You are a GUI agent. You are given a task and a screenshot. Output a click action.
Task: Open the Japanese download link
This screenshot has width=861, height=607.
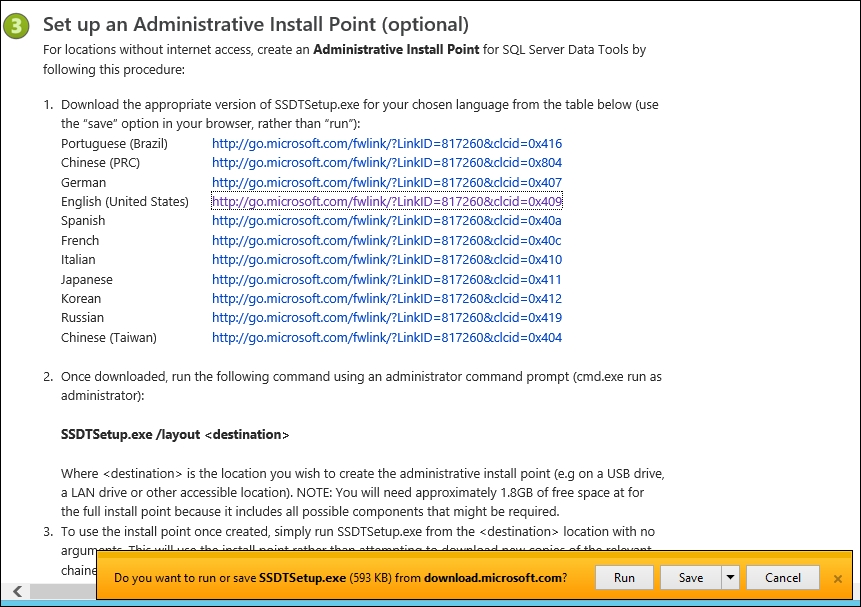[x=386, y=279]
